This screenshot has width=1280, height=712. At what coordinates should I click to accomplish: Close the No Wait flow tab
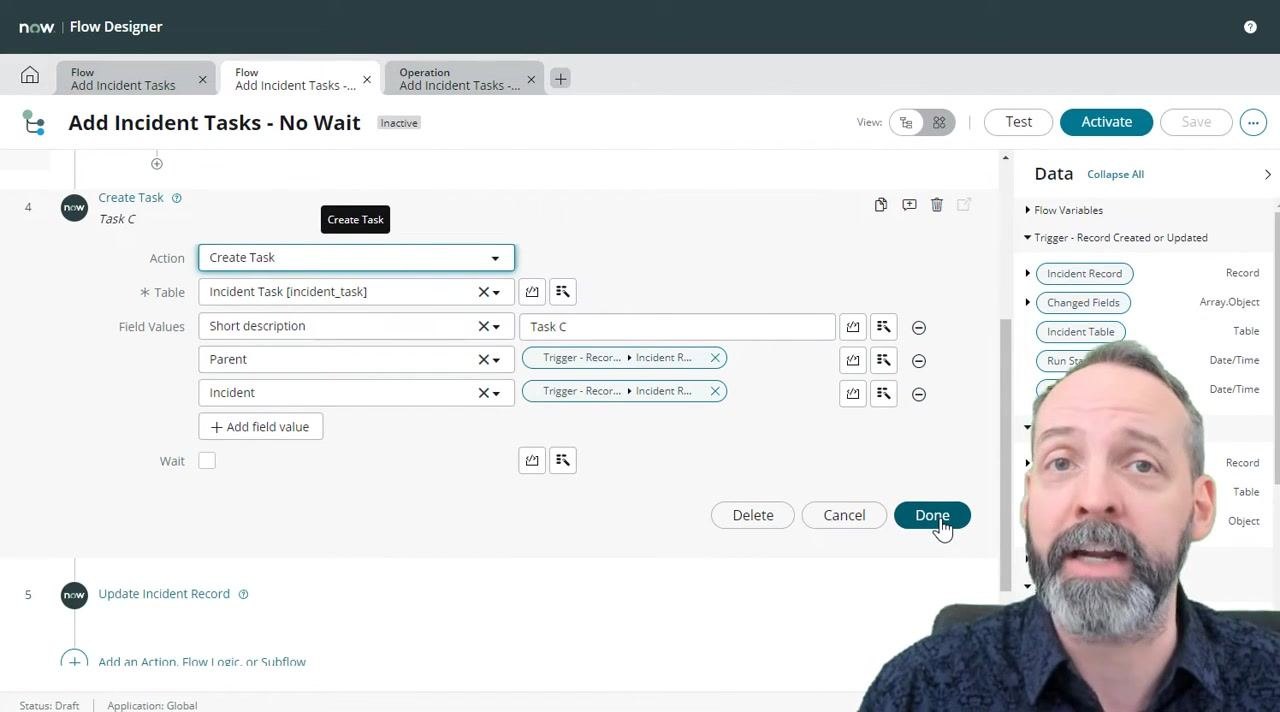tap(367, 80)
